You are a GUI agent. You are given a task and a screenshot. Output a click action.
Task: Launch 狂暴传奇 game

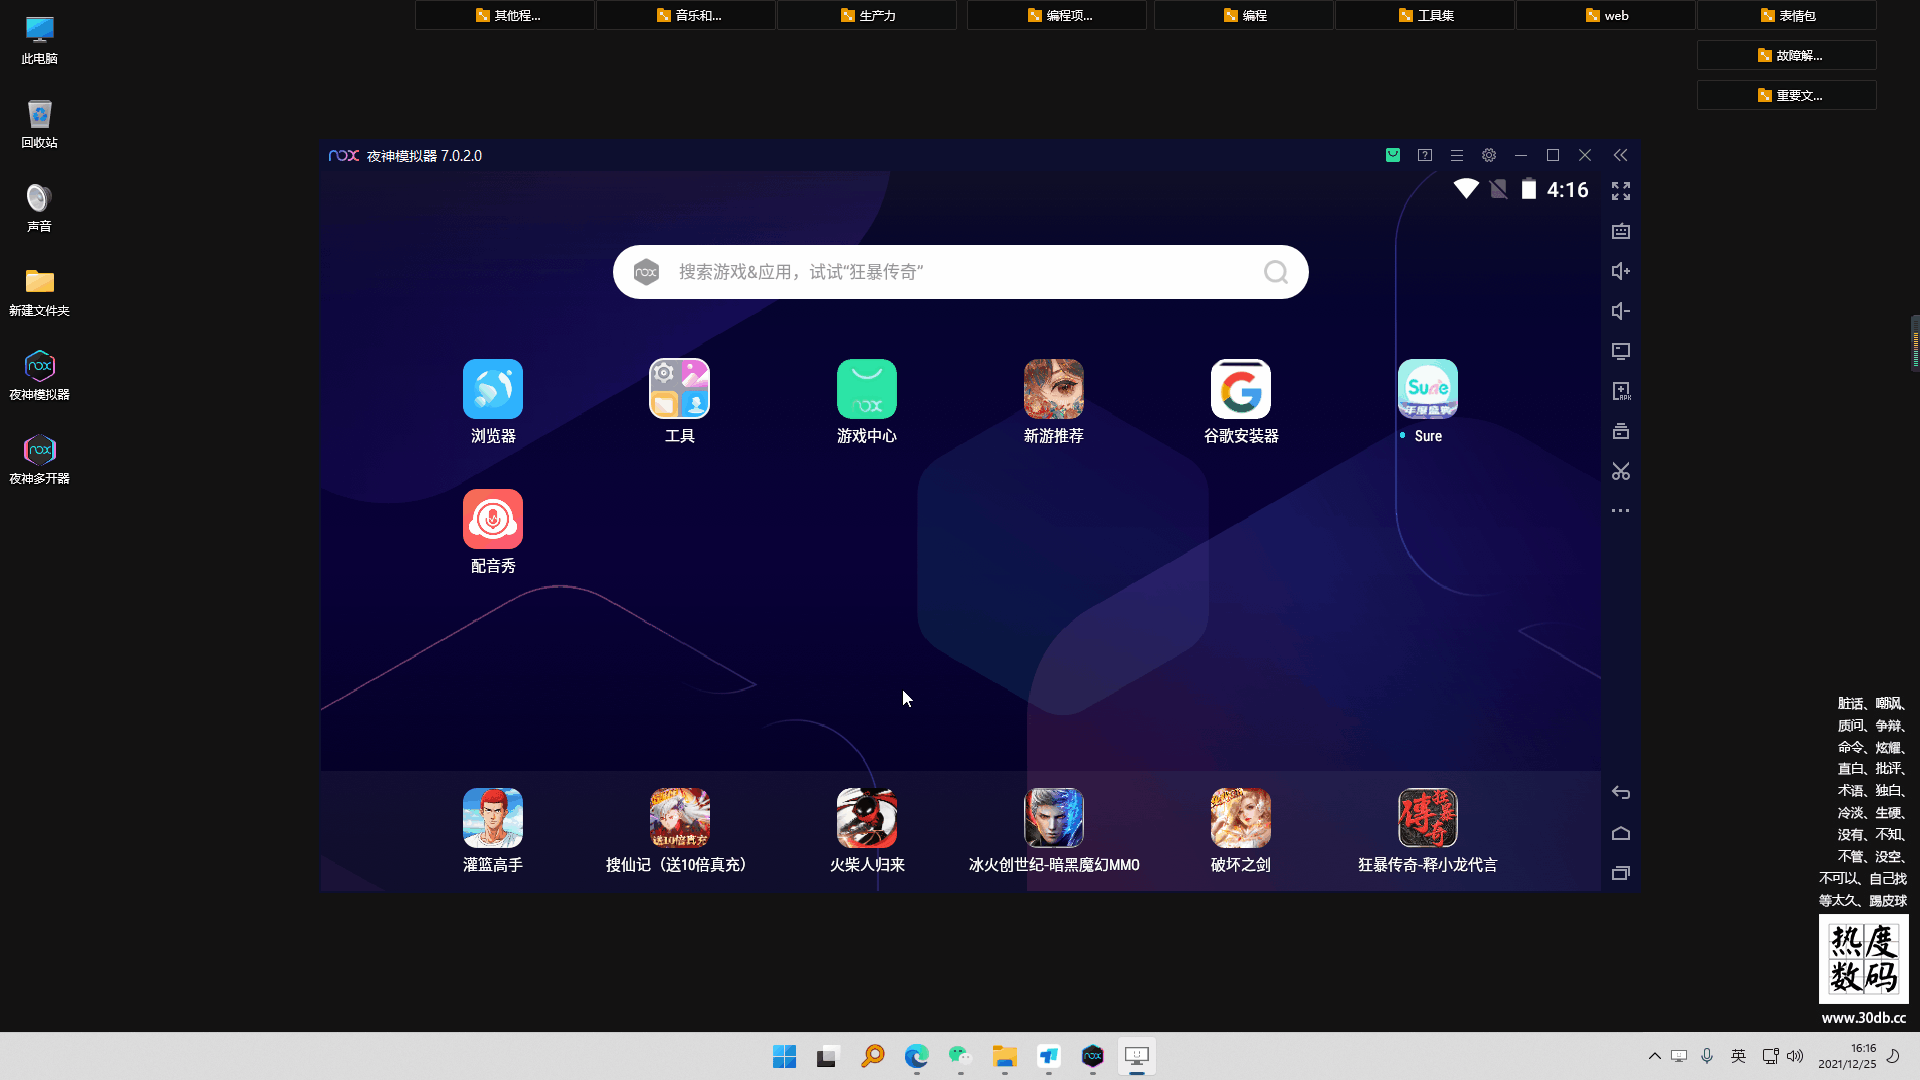pyautogui.click(x=1427, y=818)
